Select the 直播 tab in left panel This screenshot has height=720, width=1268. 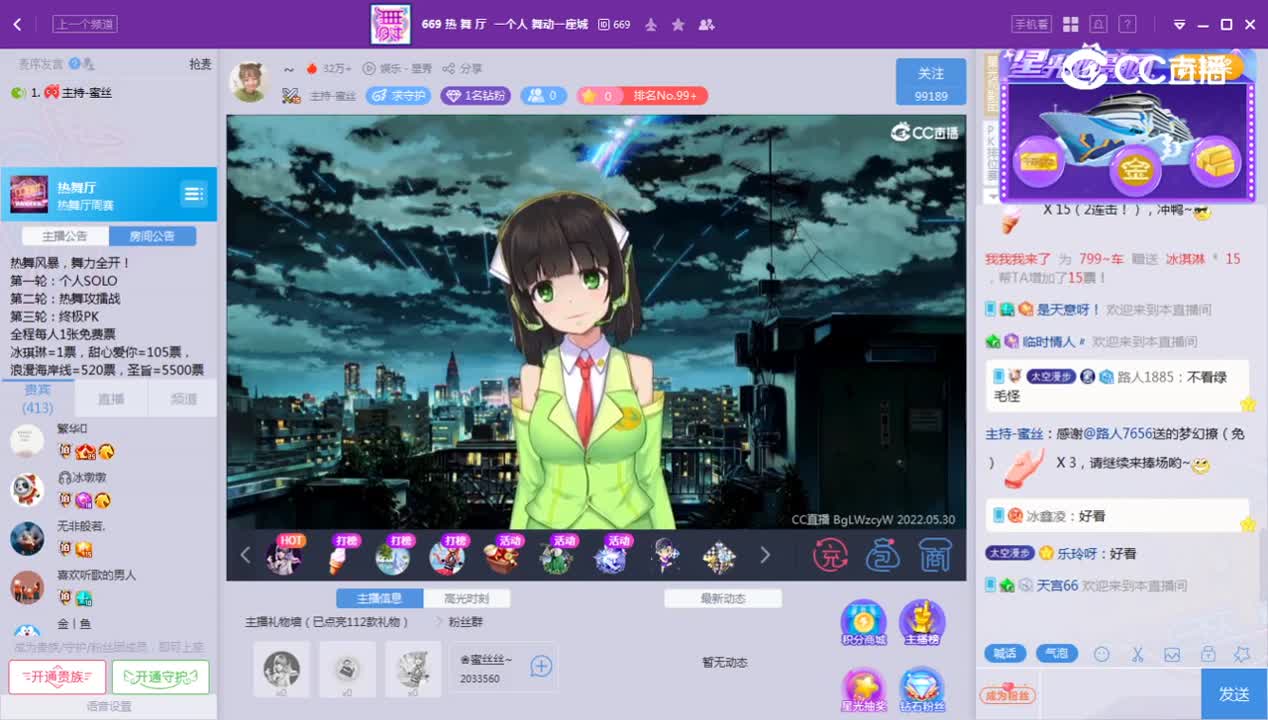(111, 398)
